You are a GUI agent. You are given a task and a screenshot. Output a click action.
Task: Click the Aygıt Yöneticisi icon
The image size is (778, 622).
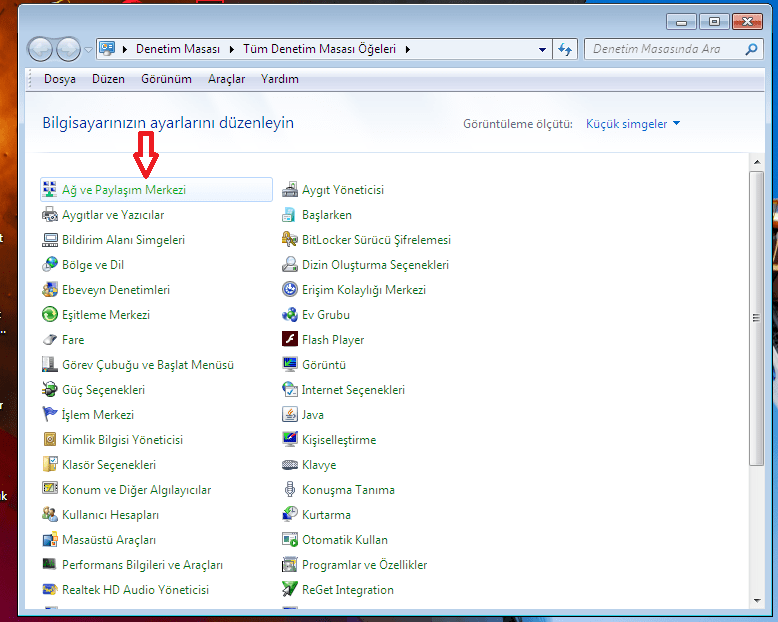[290, 190]
